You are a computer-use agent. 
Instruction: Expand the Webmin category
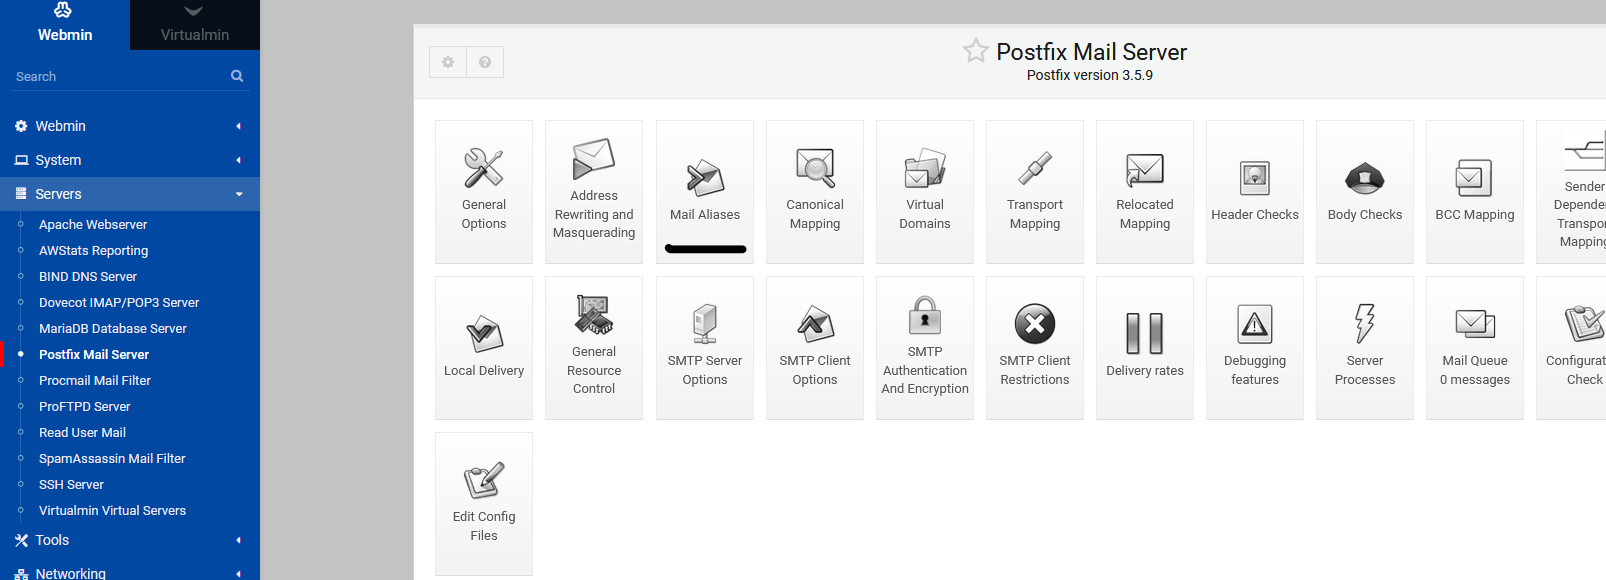130,126
